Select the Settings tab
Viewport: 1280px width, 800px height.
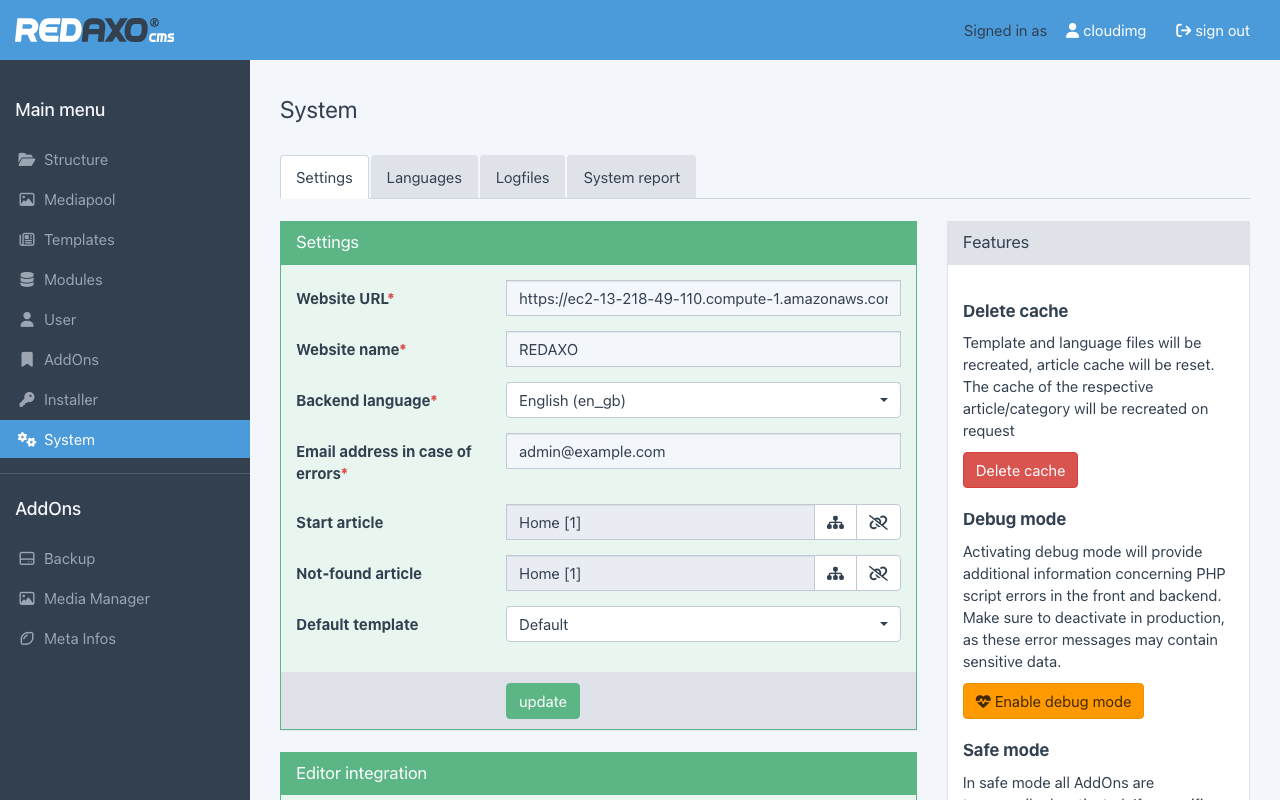click(324, 177)
